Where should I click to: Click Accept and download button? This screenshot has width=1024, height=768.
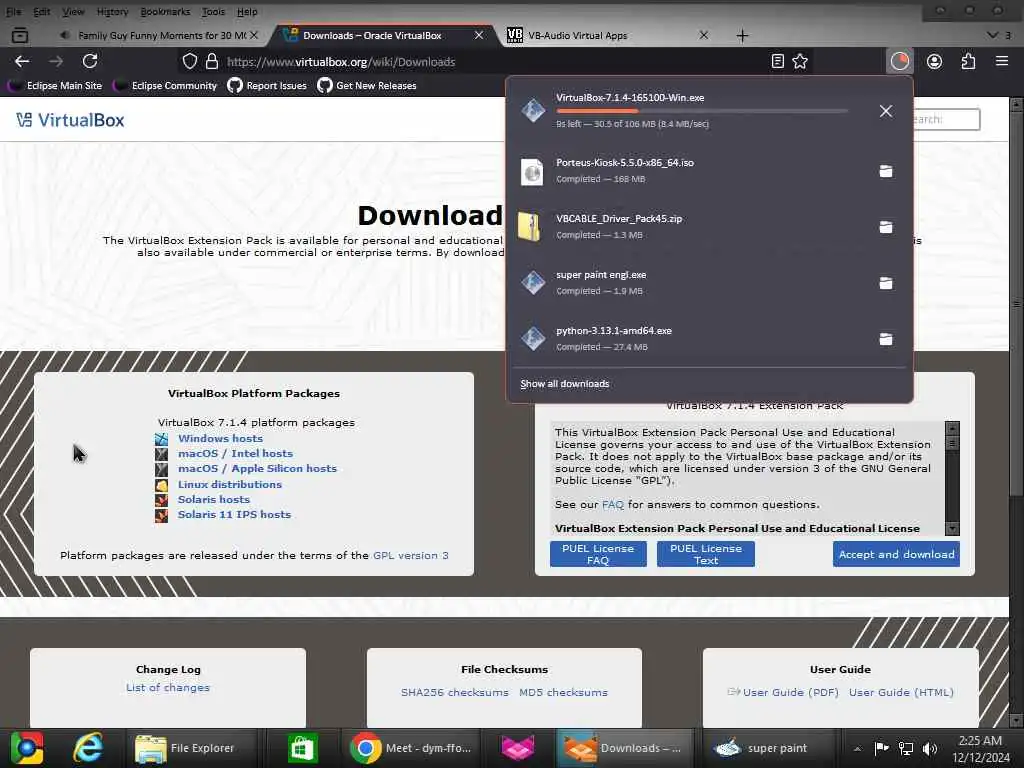point(896,554)
